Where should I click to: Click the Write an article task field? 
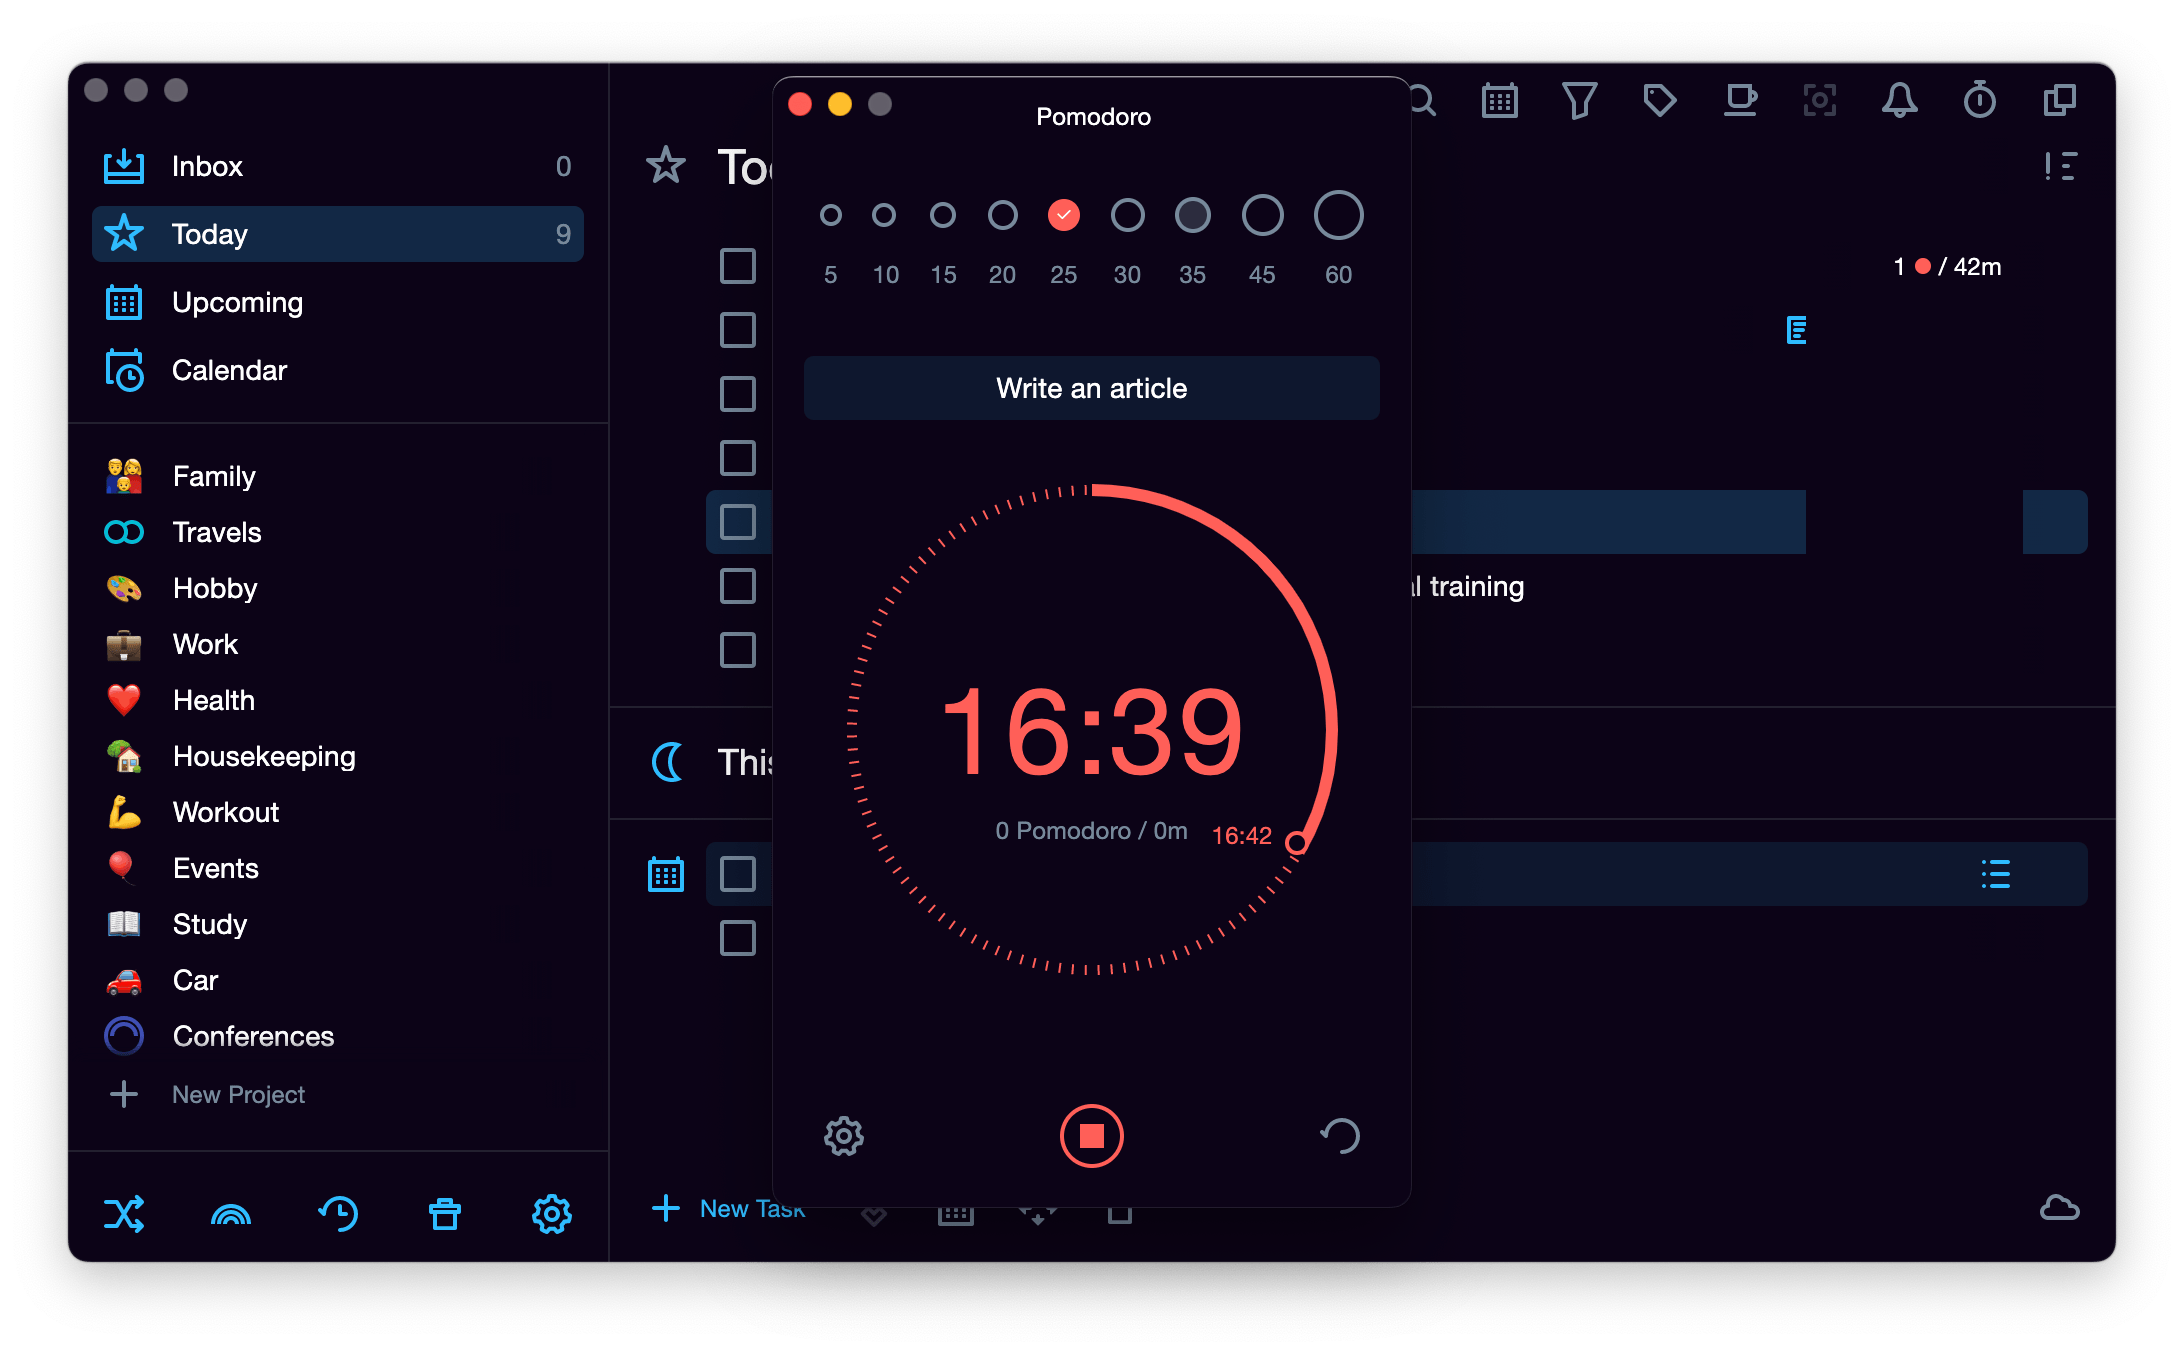click(1092, 388)
